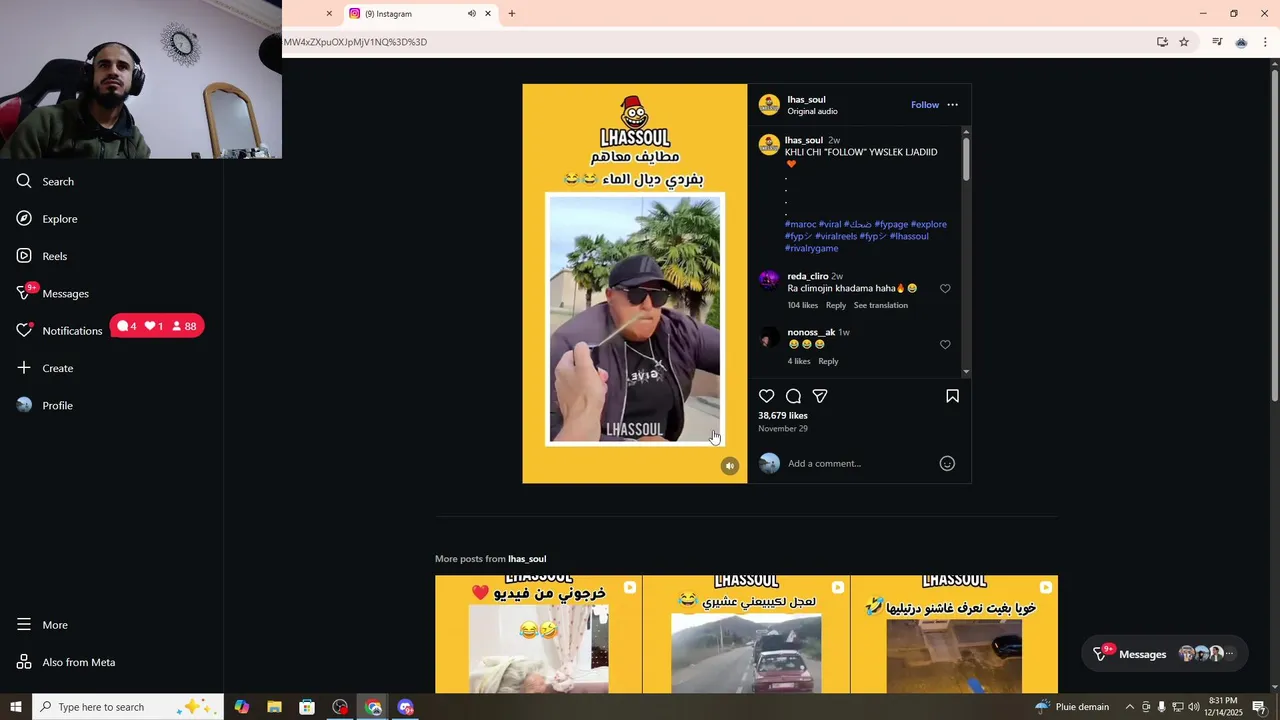Click reda_cliro's username

[x=807, y=276]
